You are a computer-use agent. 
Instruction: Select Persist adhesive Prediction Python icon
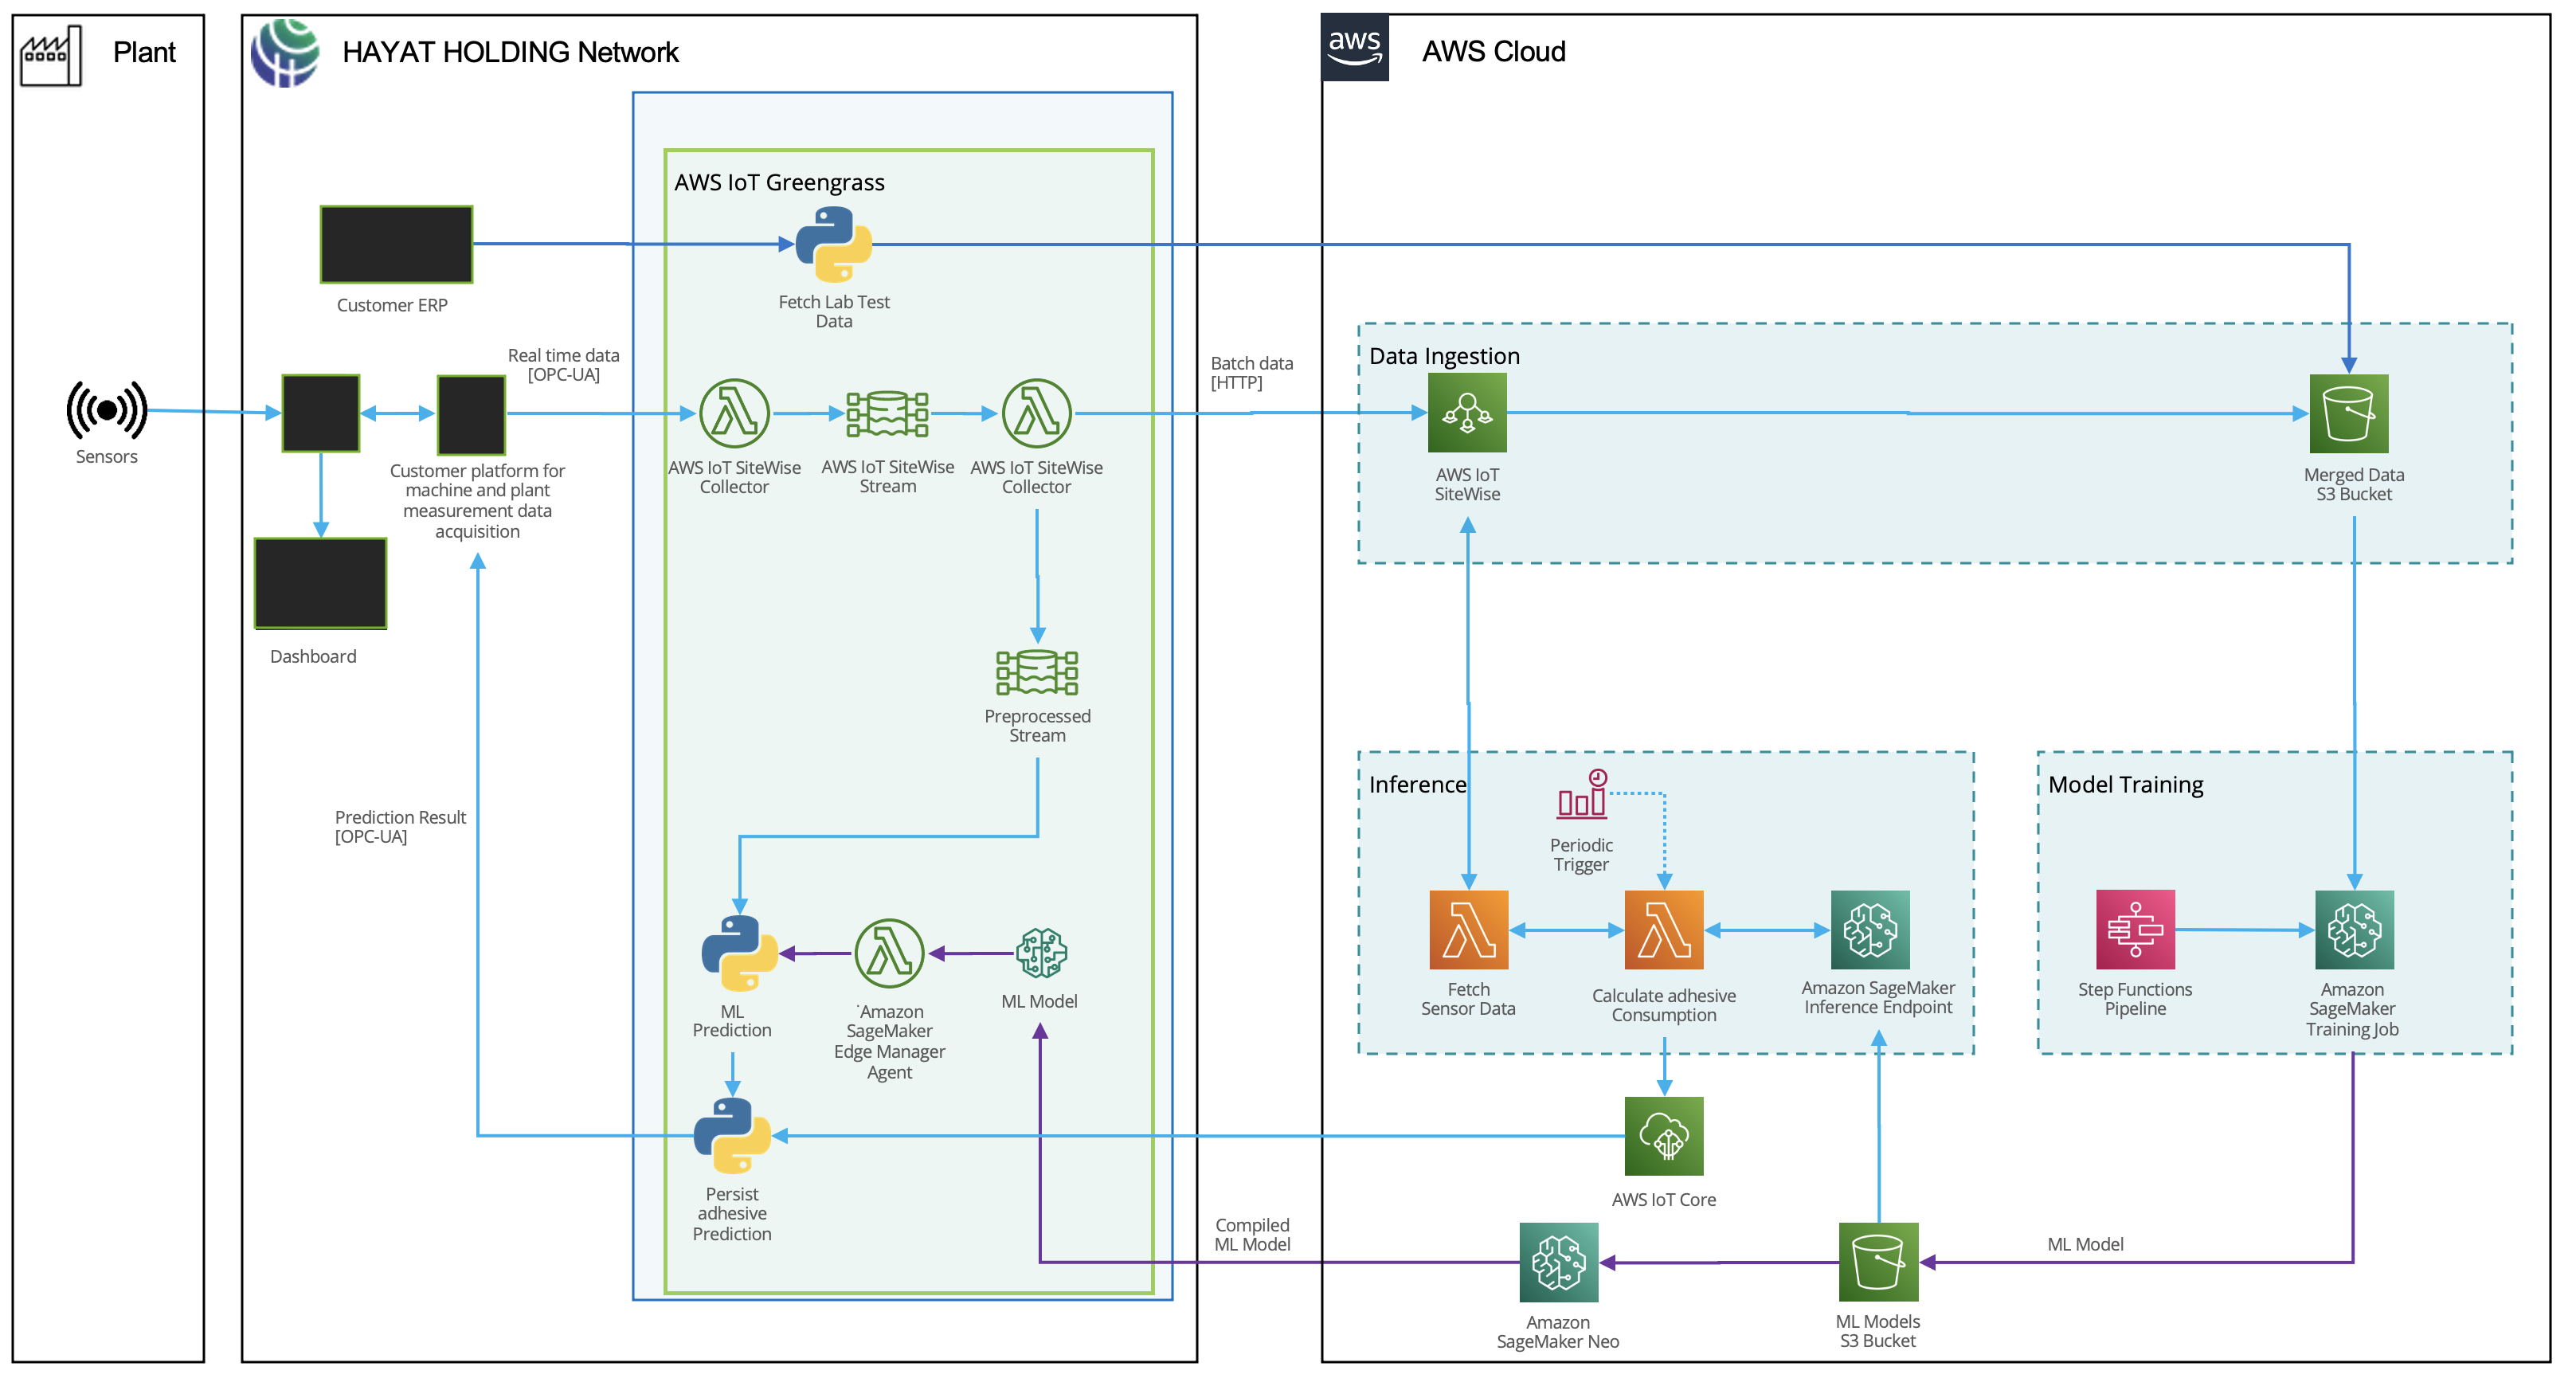tap(732, 1135)
